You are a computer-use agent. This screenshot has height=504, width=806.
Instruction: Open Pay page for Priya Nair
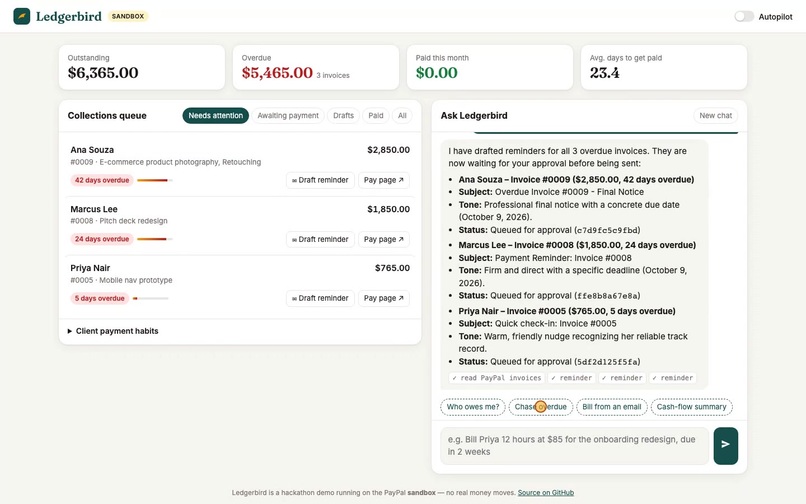coord(383,298)
